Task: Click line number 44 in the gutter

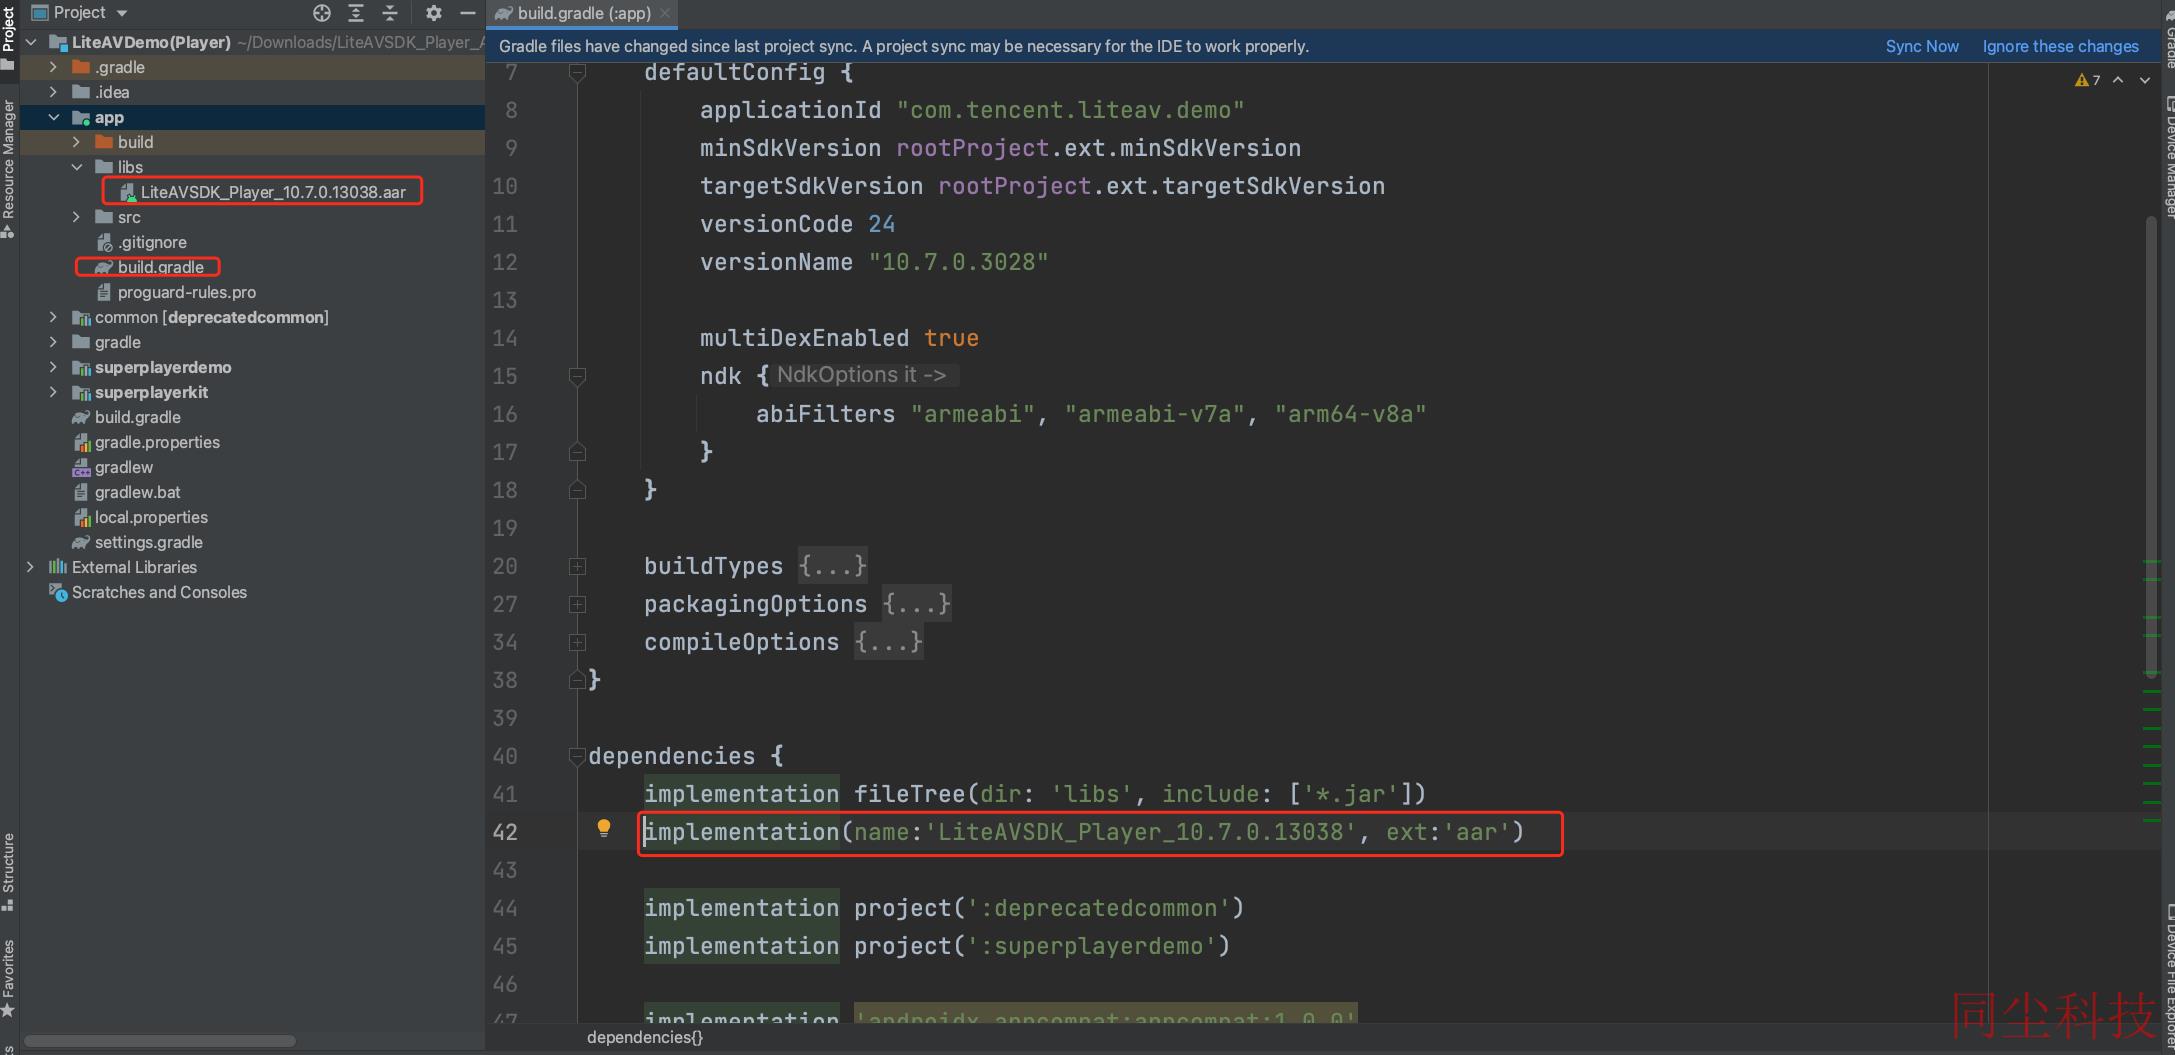Action: [x=505, y=908]
